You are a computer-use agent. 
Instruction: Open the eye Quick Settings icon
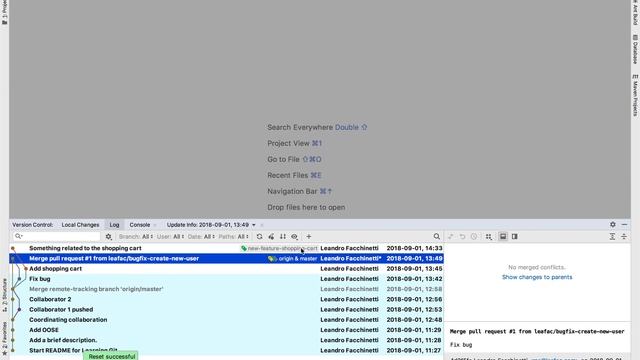294,236
